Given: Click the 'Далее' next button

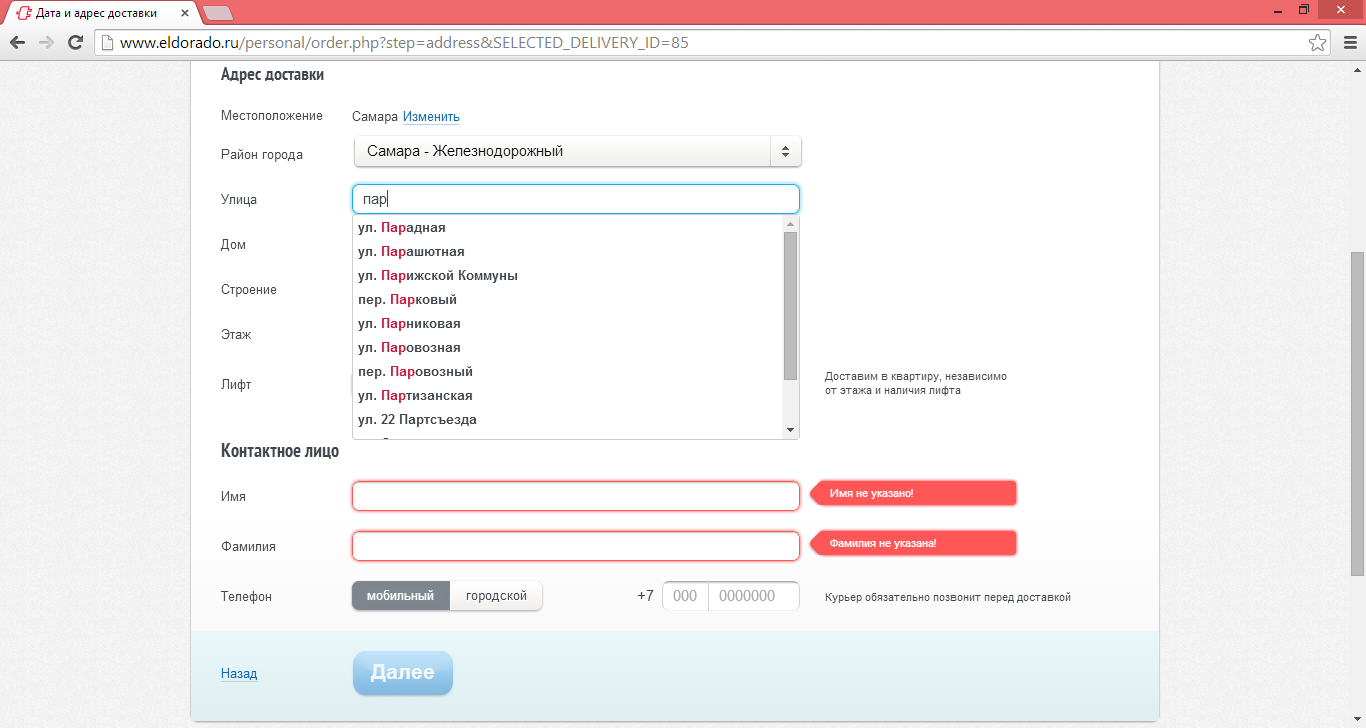Looking at the screenshot, I should [x=403, y=673].
